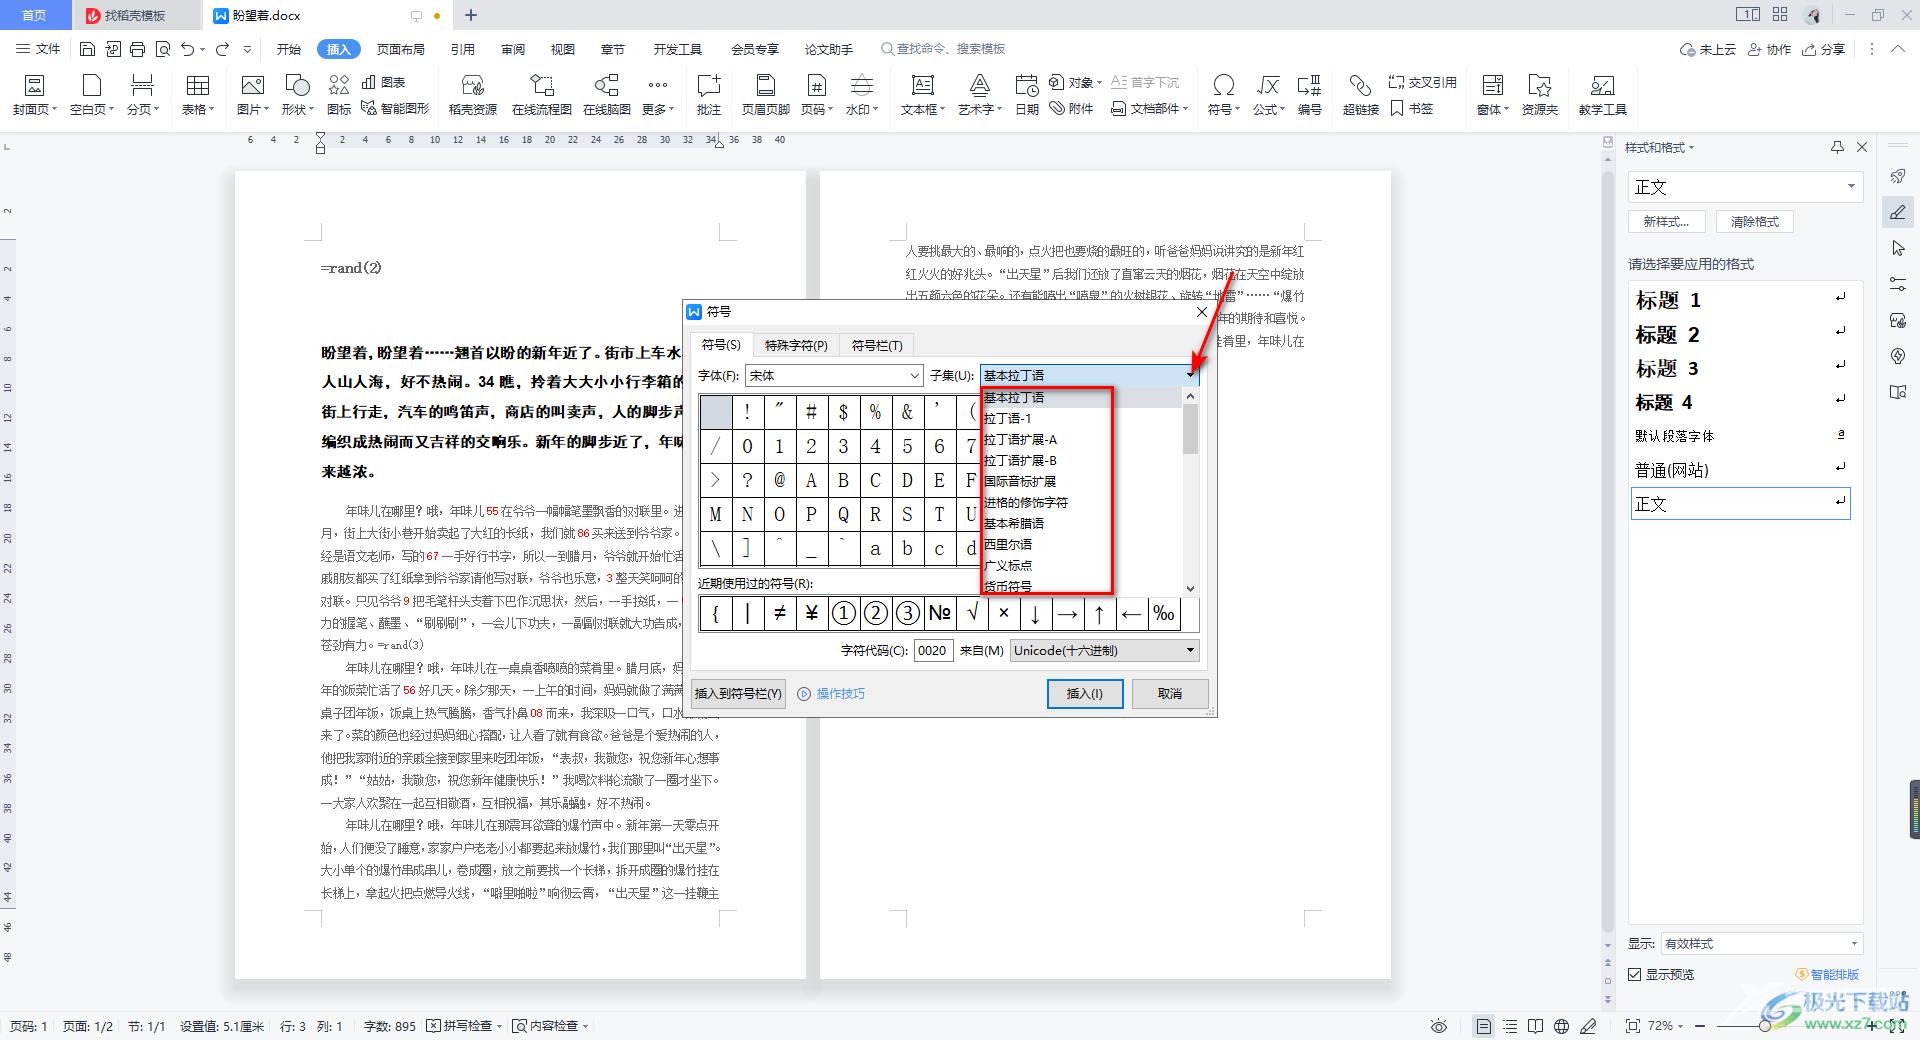The height and width of the screenshot is (1040, 1920).
Task: Click the 新样式... button
Action: click(x=1666, y=222)
